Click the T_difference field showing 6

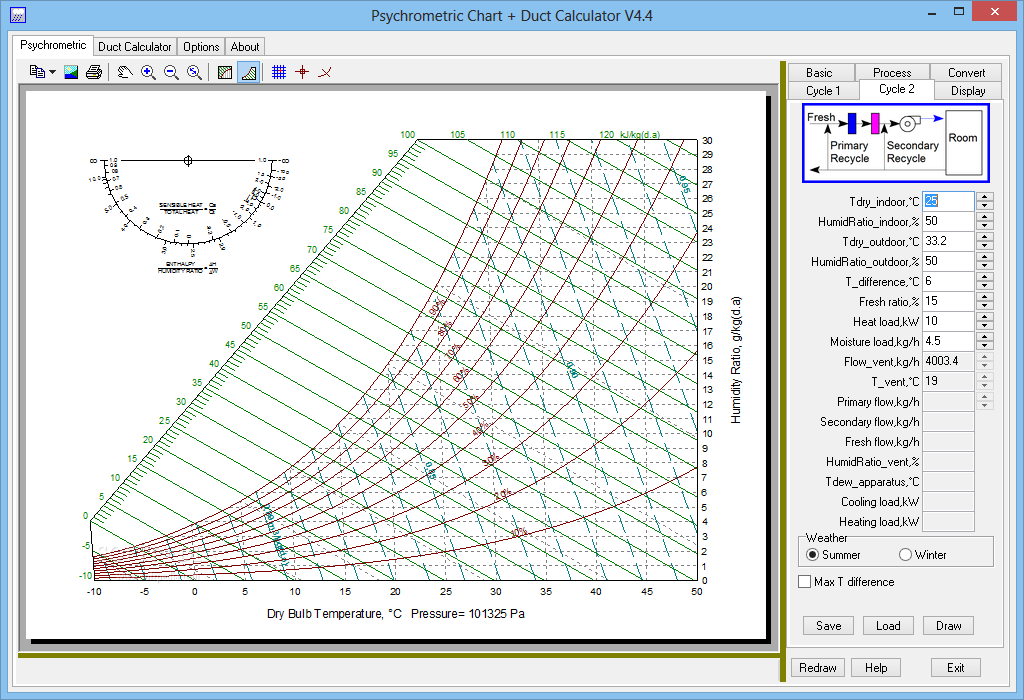[948, 281]
